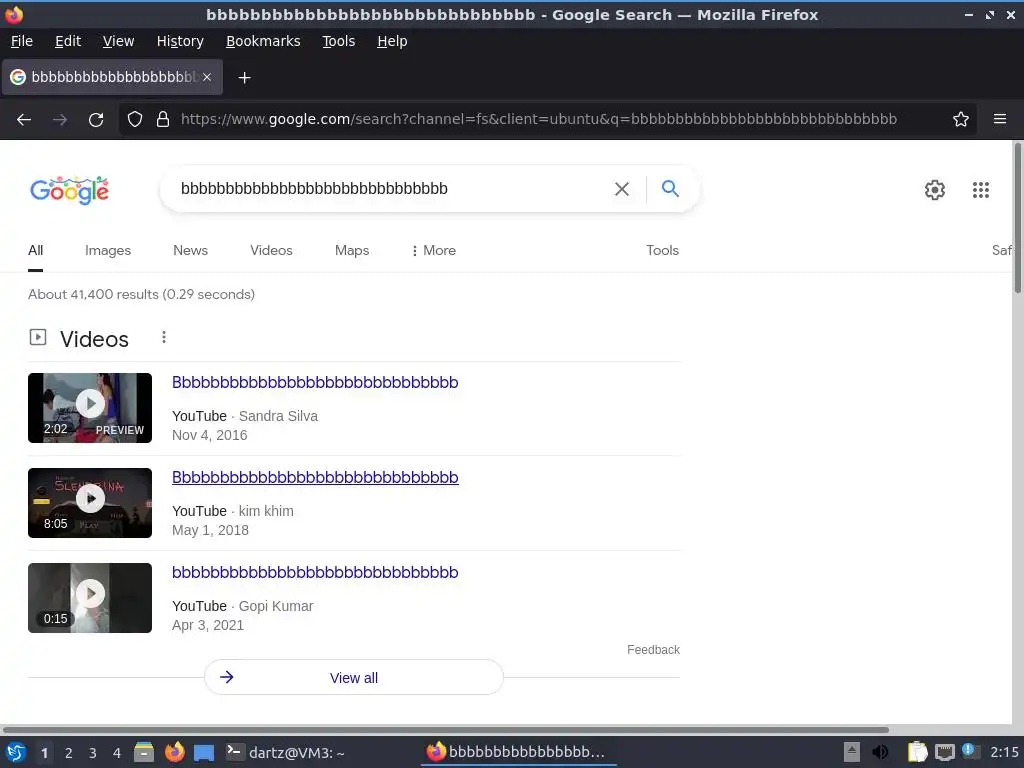1024x768 pixels.
Task: Click the clock showing 2:15
Action: point(1004,752)
